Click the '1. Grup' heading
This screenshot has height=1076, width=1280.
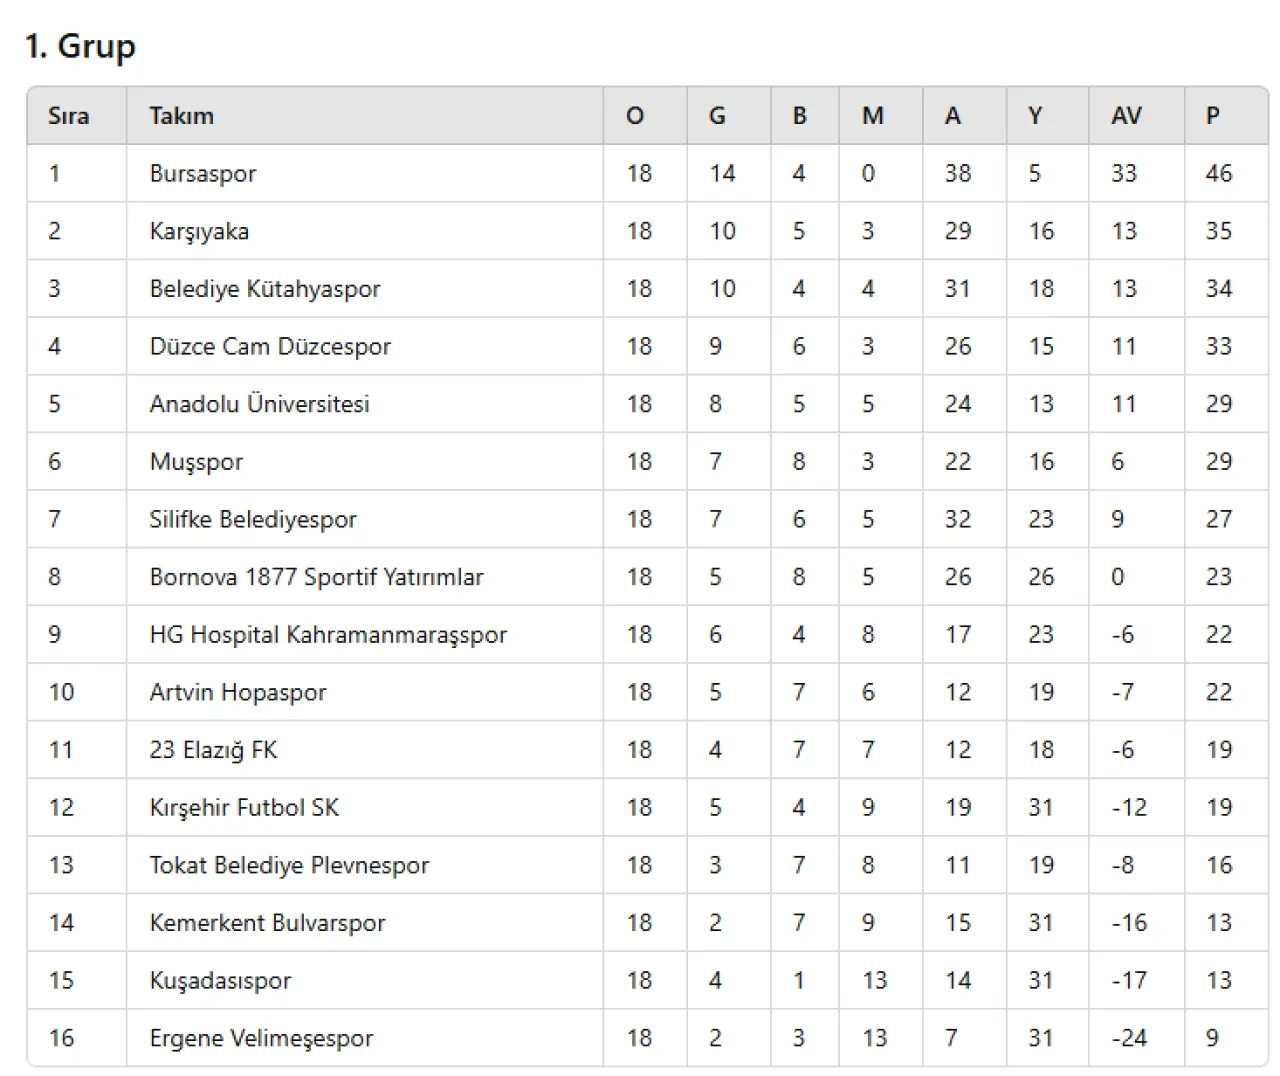point(80,46)
